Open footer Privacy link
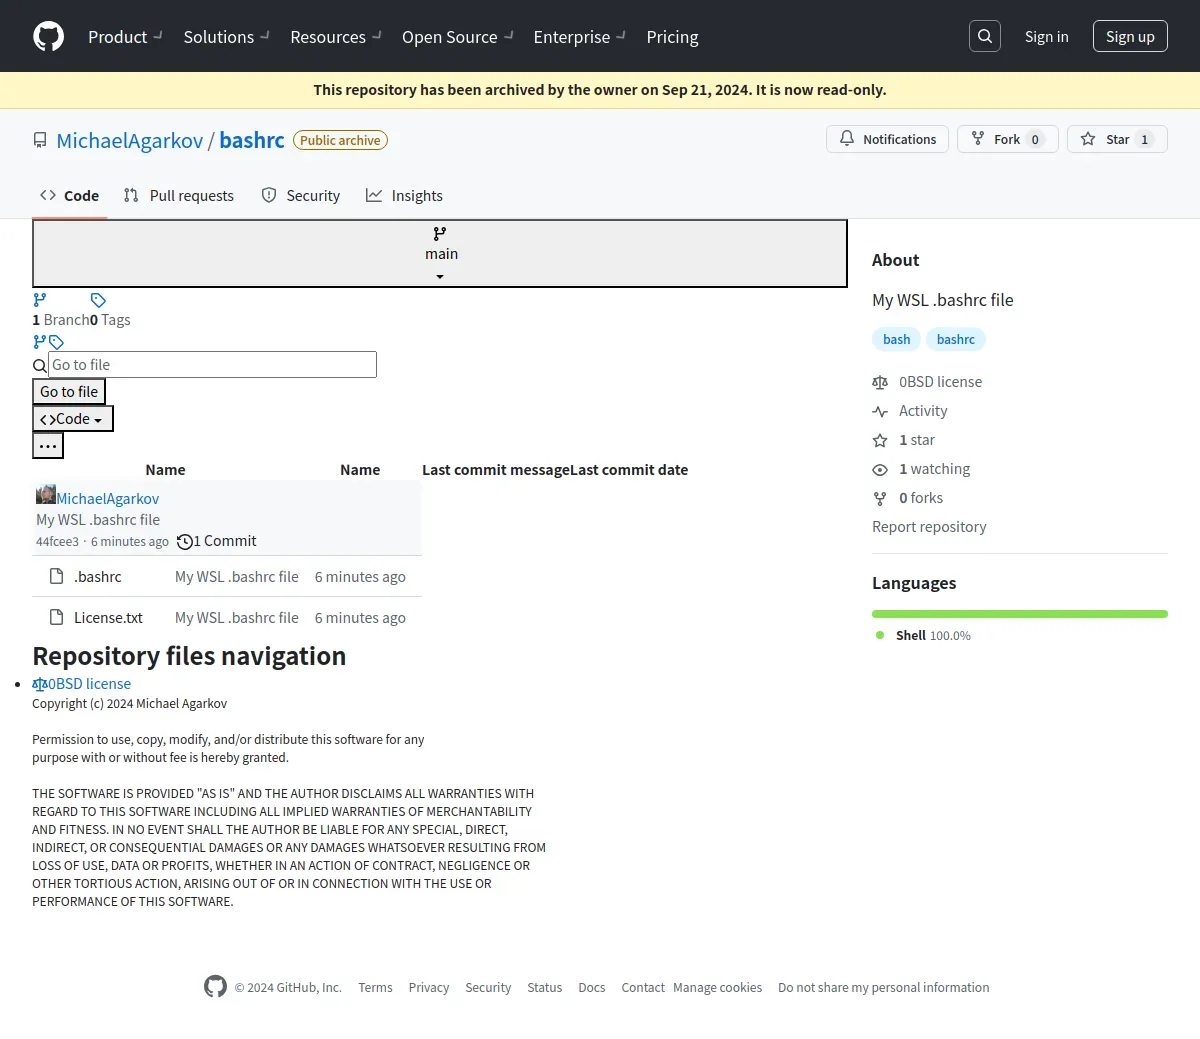Image resolution: width=1200 pixels, height=1039 pixels. (x=429, y=987)
